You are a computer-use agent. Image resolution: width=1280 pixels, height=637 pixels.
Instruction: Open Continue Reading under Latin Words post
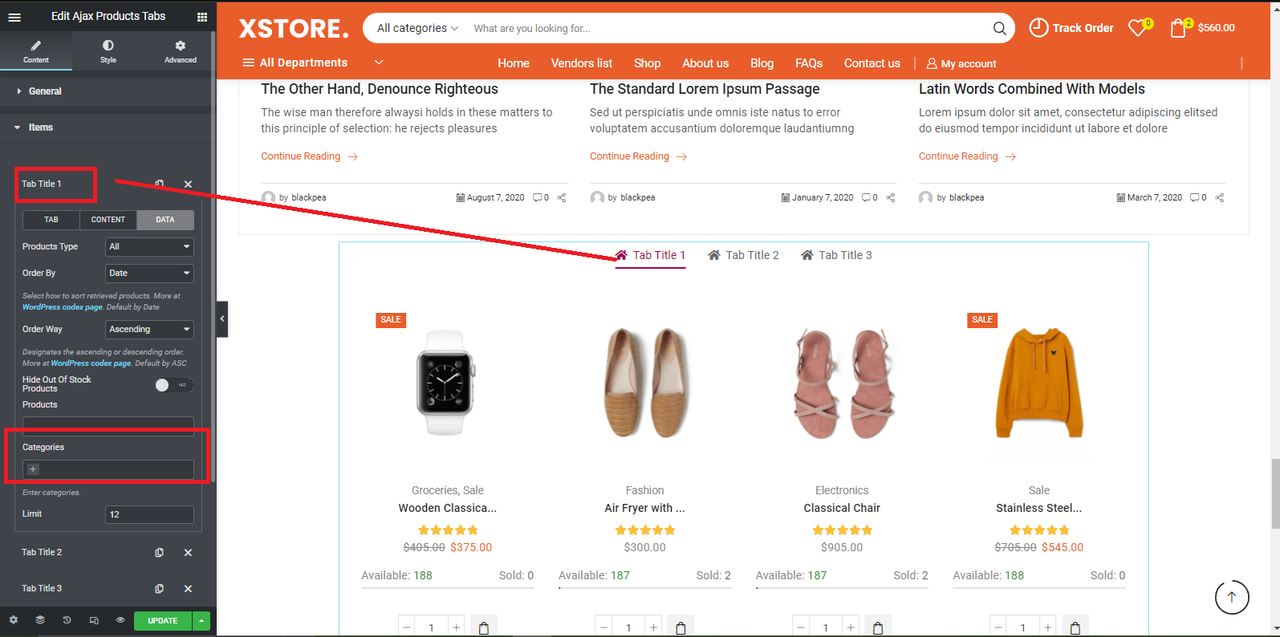click(x=967, y=156)
